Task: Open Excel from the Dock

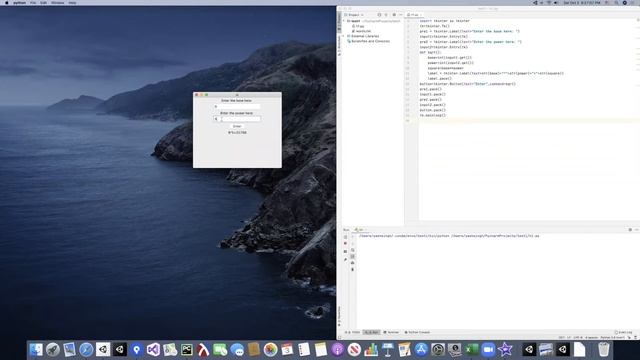Action: [471, 350]
